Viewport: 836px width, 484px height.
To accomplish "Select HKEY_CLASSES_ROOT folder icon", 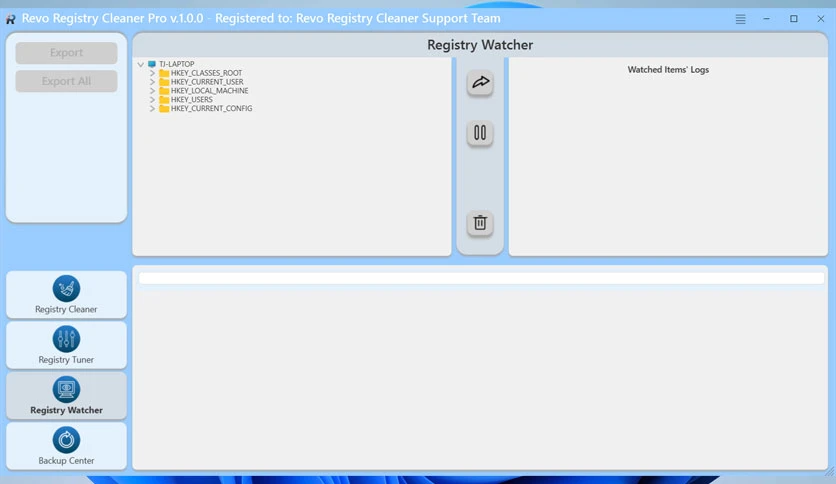I will coord(164,73).
